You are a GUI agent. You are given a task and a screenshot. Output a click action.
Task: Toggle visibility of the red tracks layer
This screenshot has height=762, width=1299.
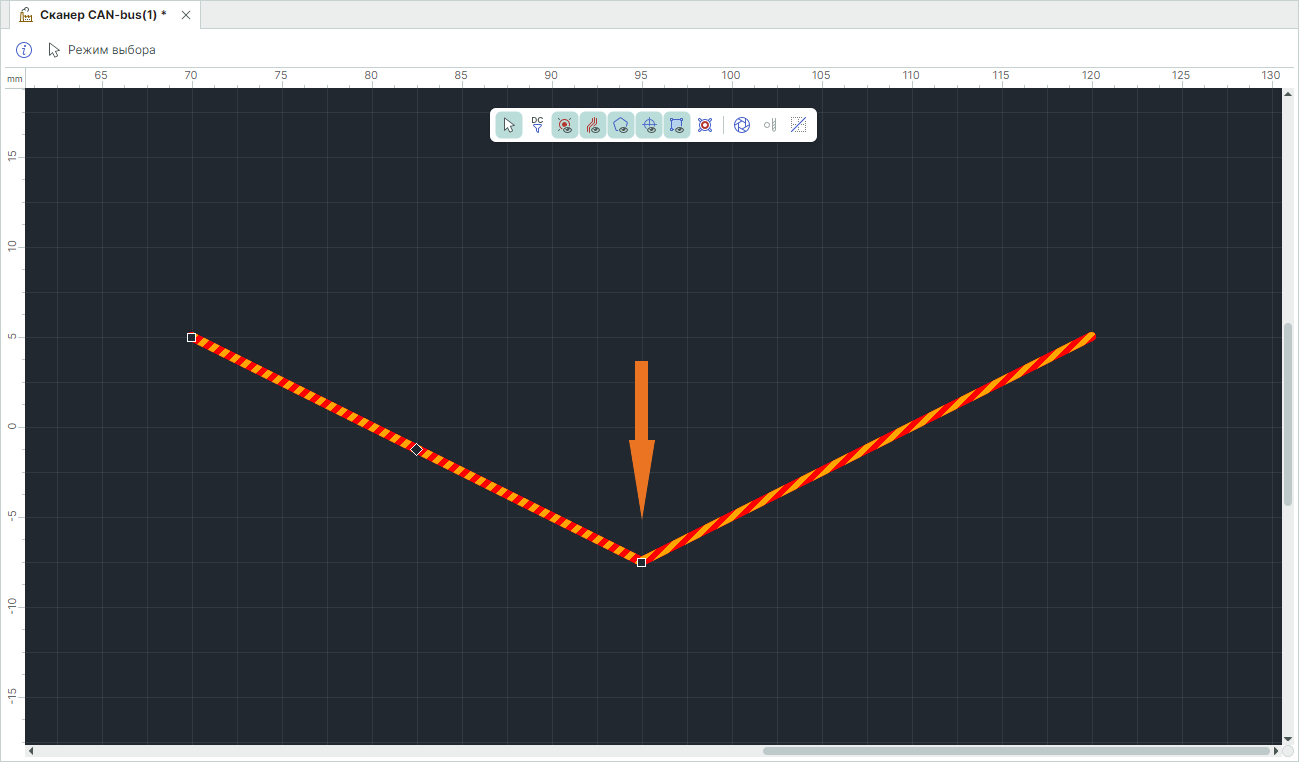pos(593,125)
